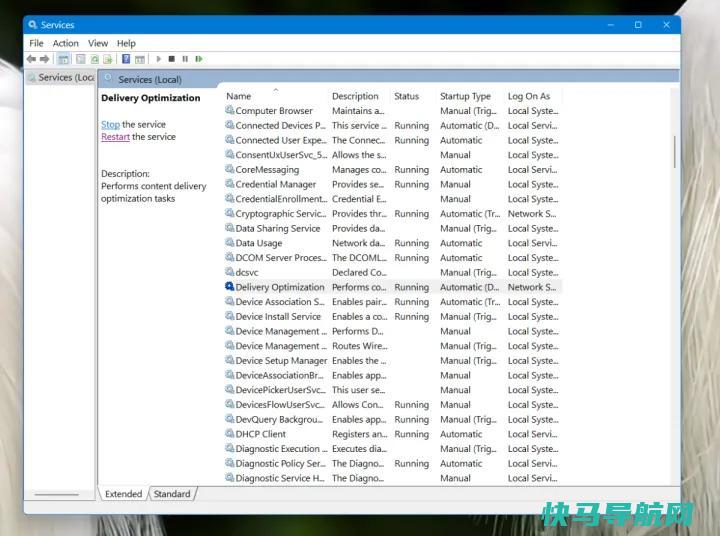Sort by the Name column header
This screenshot has width=720, height=536.
point(238,96)
